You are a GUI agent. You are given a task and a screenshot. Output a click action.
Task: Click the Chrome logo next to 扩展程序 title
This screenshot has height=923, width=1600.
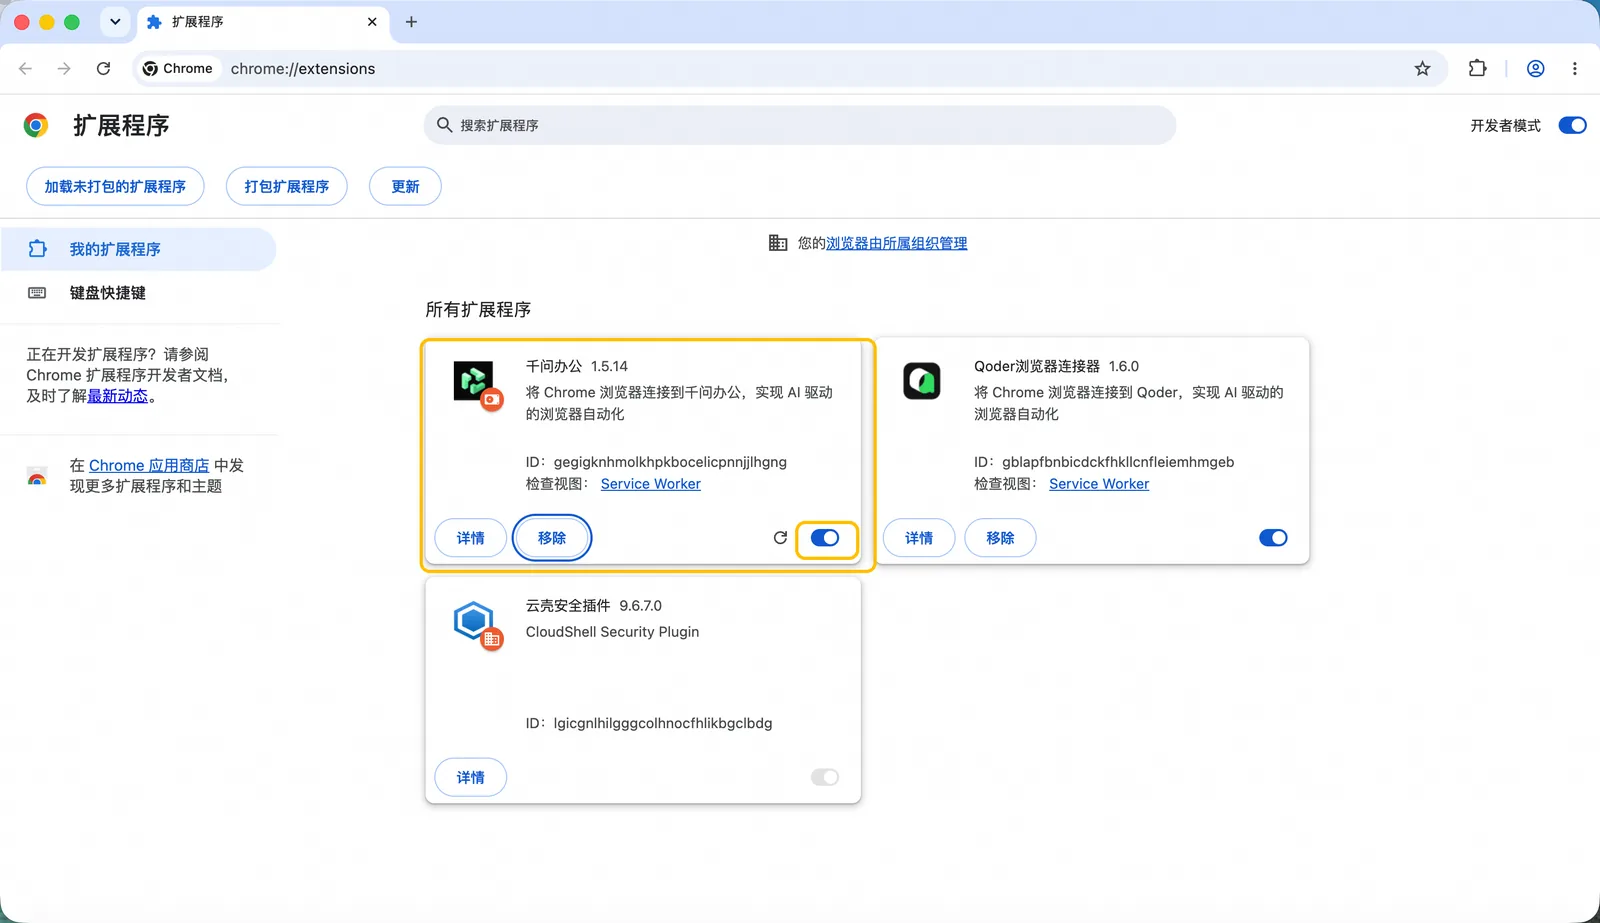[36, 125]
